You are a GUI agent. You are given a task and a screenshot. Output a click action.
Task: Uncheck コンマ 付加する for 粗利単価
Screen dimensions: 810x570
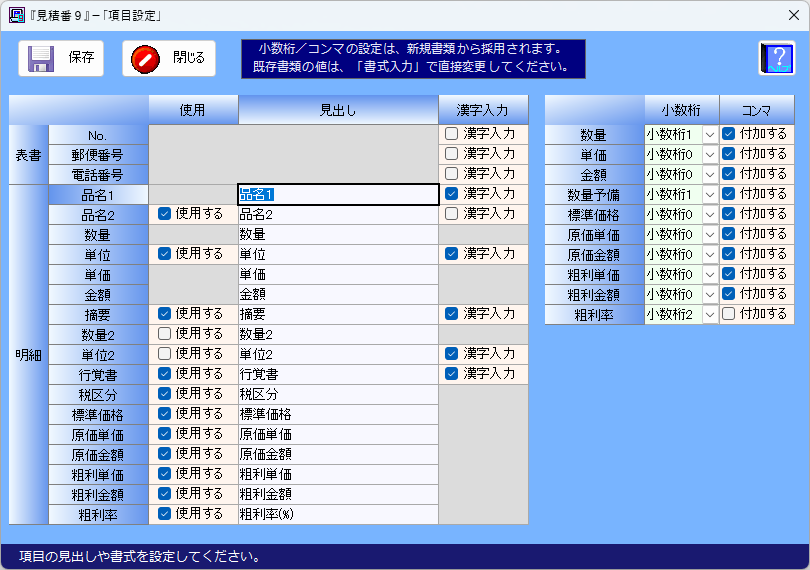[728, 273]
